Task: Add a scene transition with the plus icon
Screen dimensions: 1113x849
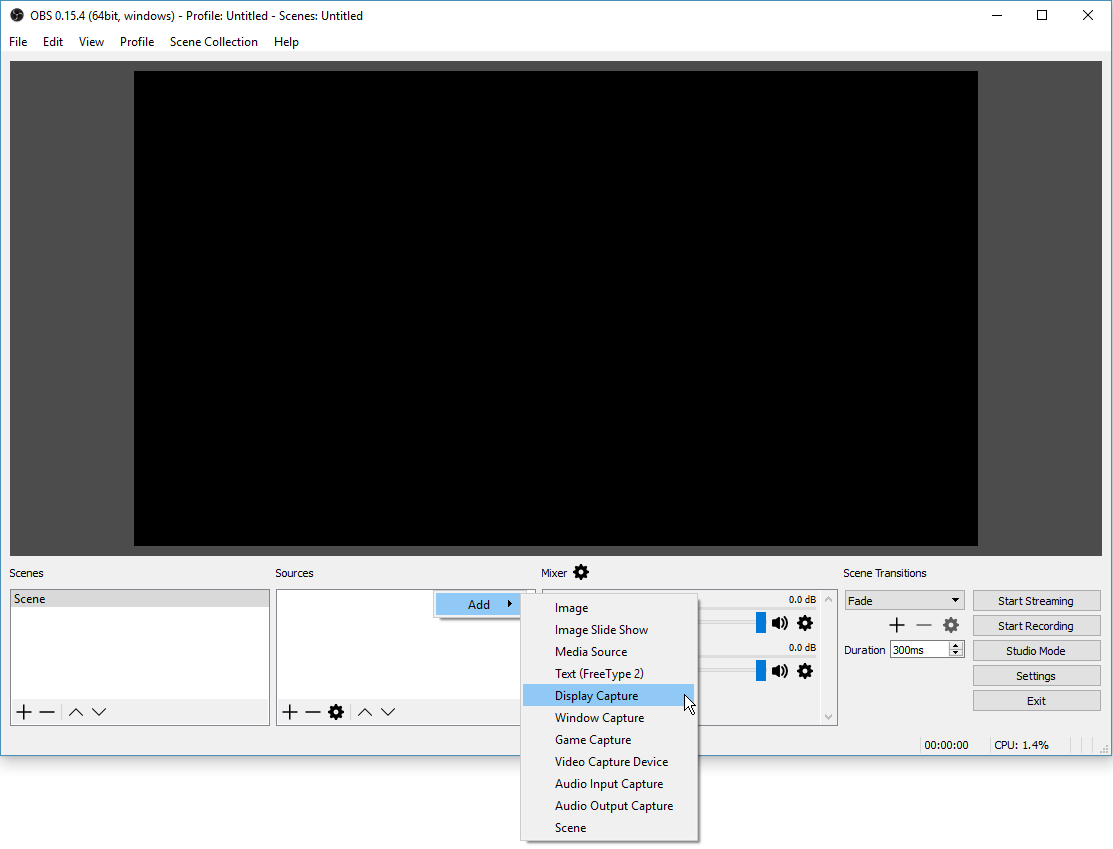Action: [897, 625]
